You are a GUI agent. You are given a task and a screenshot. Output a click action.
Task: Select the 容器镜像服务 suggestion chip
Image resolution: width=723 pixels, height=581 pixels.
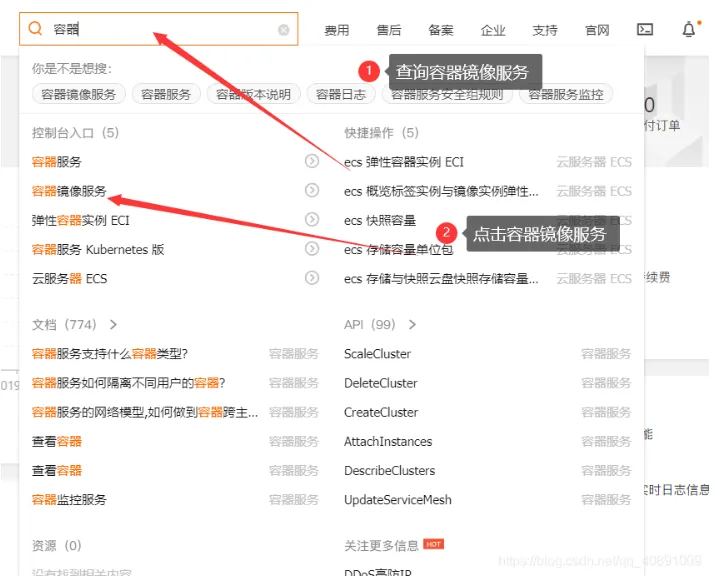pos(78,94)
